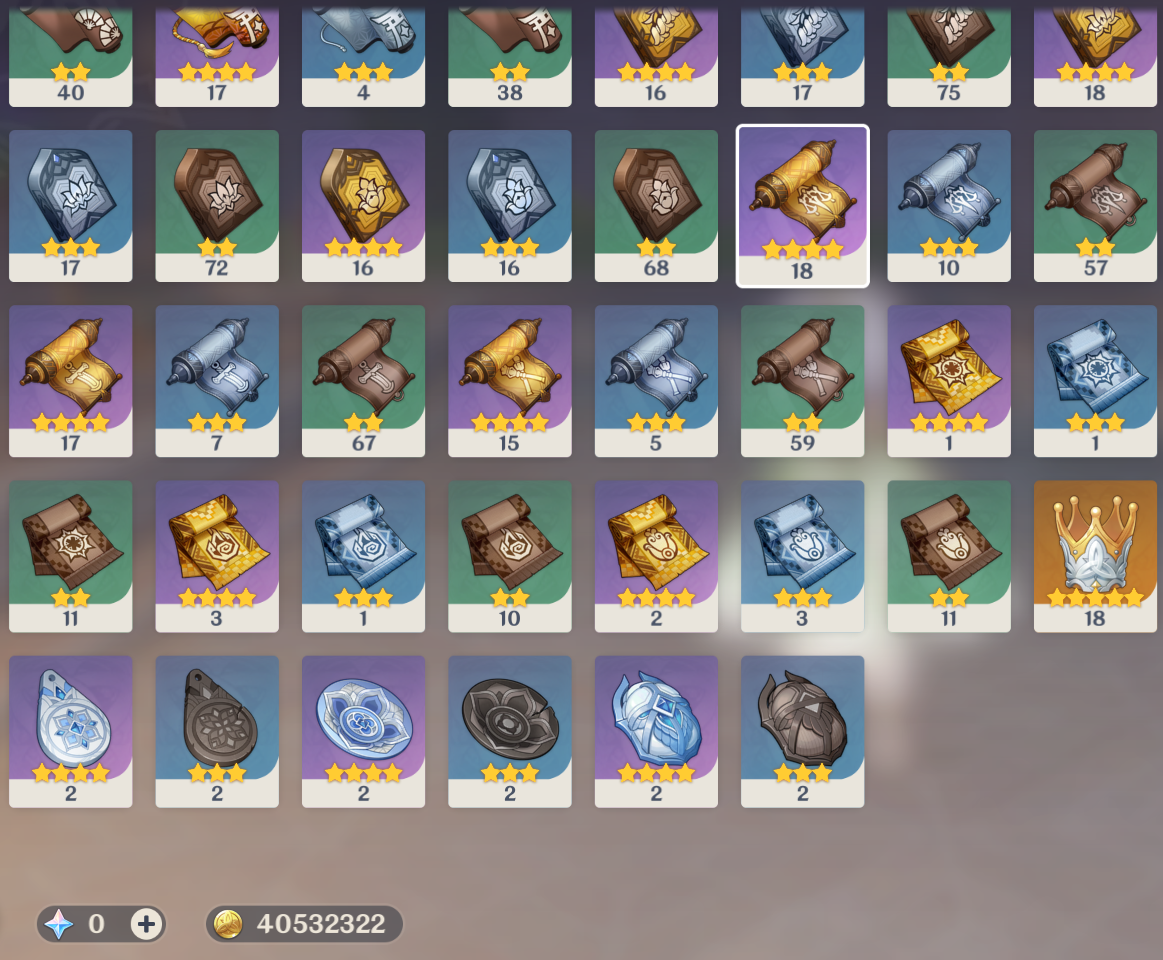Screen dimensions: 1163x960
Task: Choose the brown flame carpet with 10
Action: 510,556
